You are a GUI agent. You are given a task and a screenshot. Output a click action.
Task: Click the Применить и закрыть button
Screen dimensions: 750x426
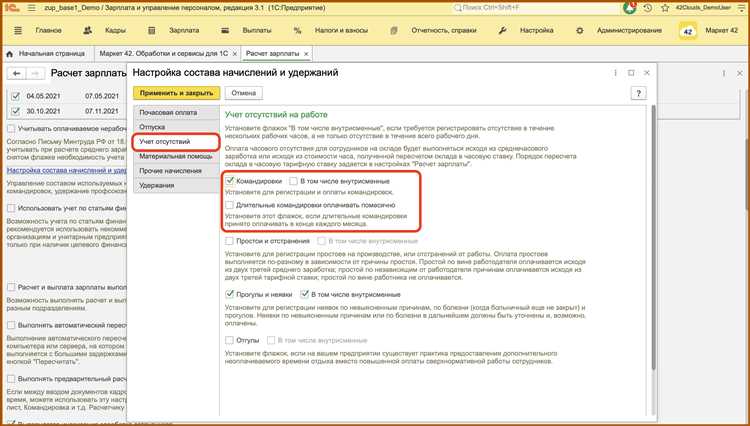coord(175,92)
